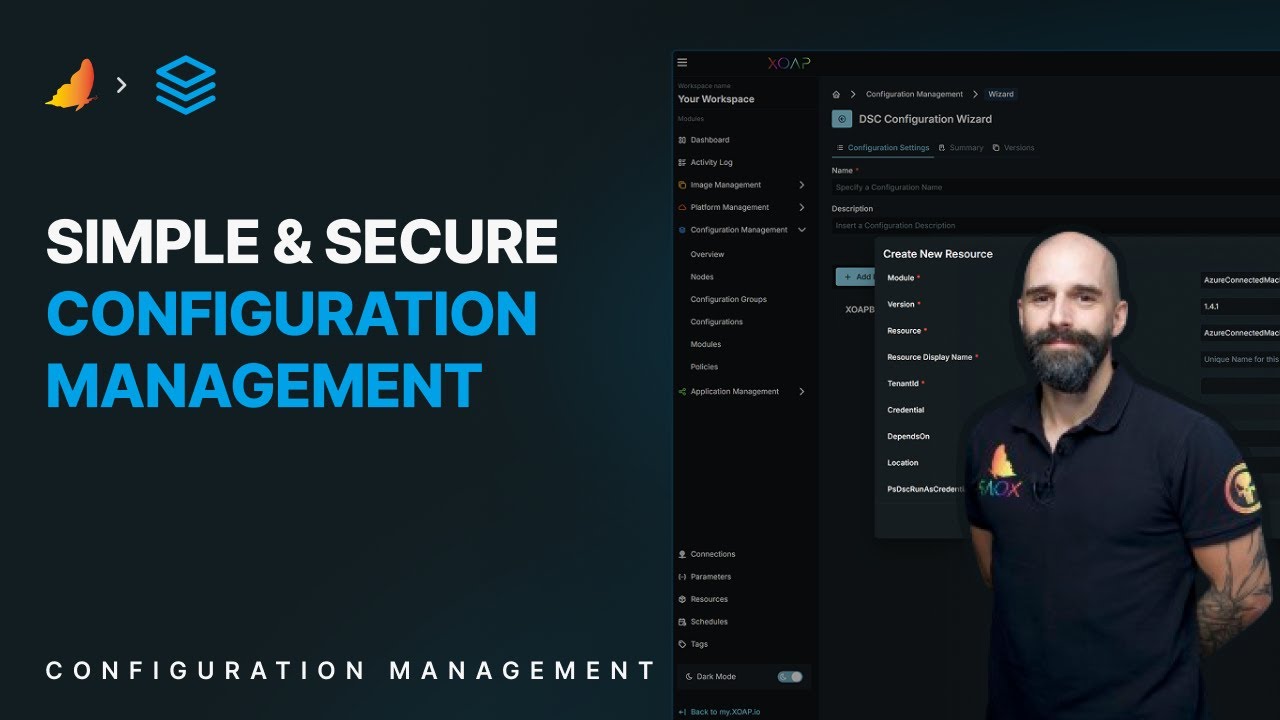
Task: Click the TenantId input field
Action: tap(1240, 385)
